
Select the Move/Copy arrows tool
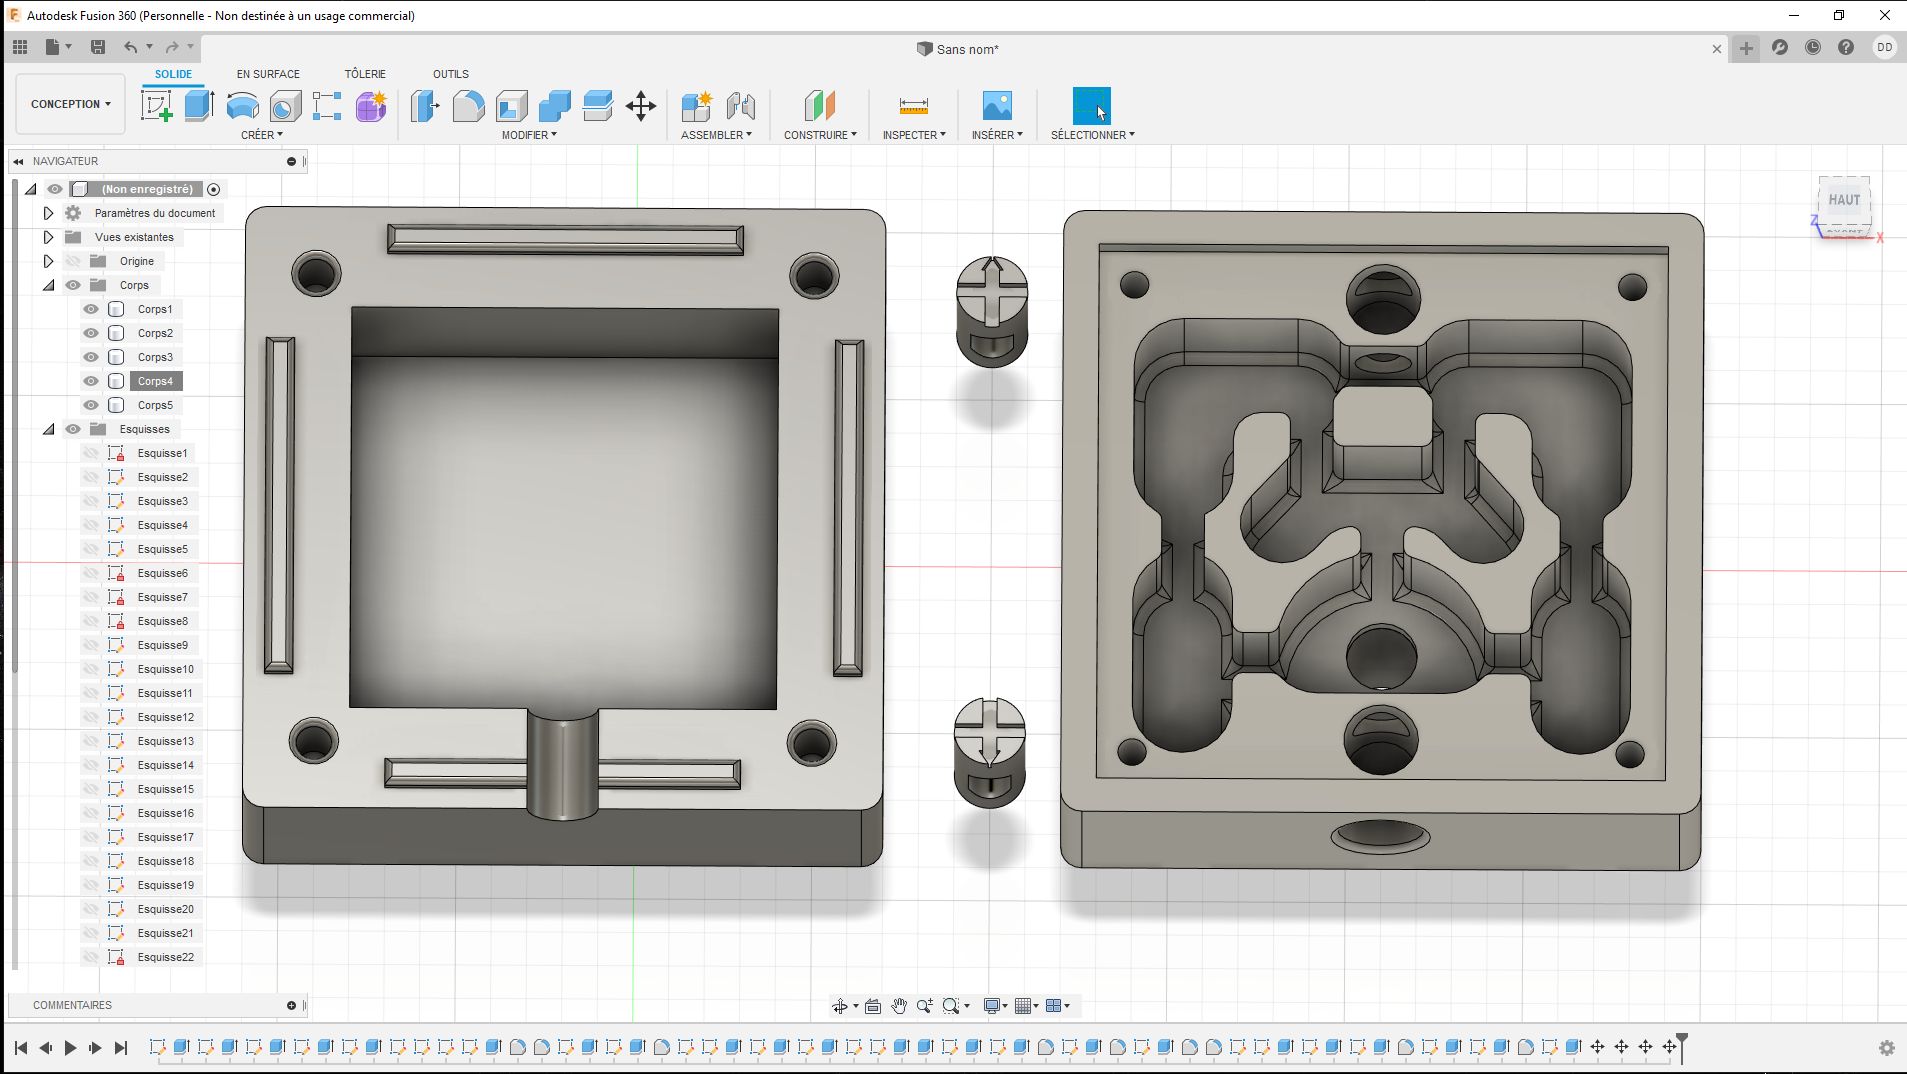(640, 105)
